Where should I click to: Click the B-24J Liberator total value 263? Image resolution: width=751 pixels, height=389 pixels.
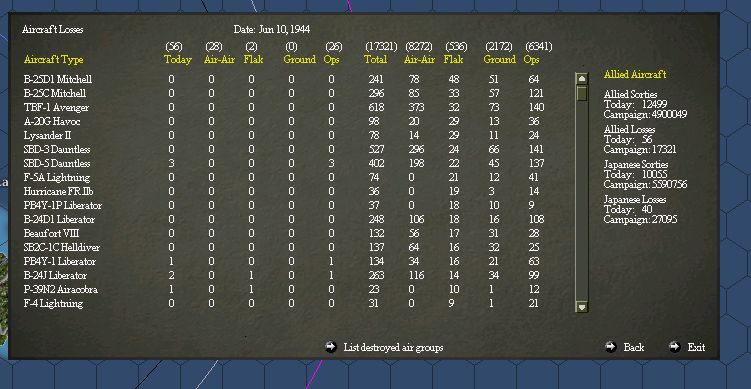click(x=376, y=275)
